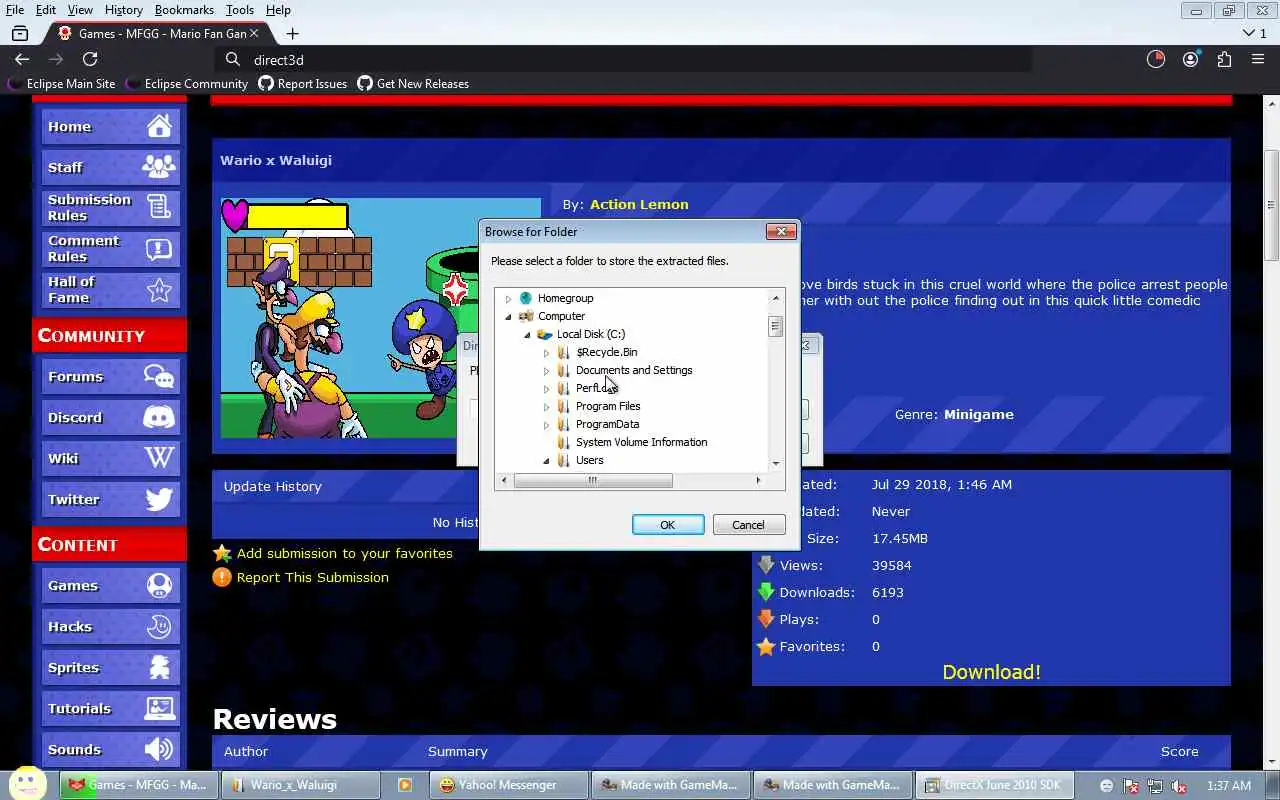
Task: Expand the PerfLogs folder node
Action: pos(546,388)
